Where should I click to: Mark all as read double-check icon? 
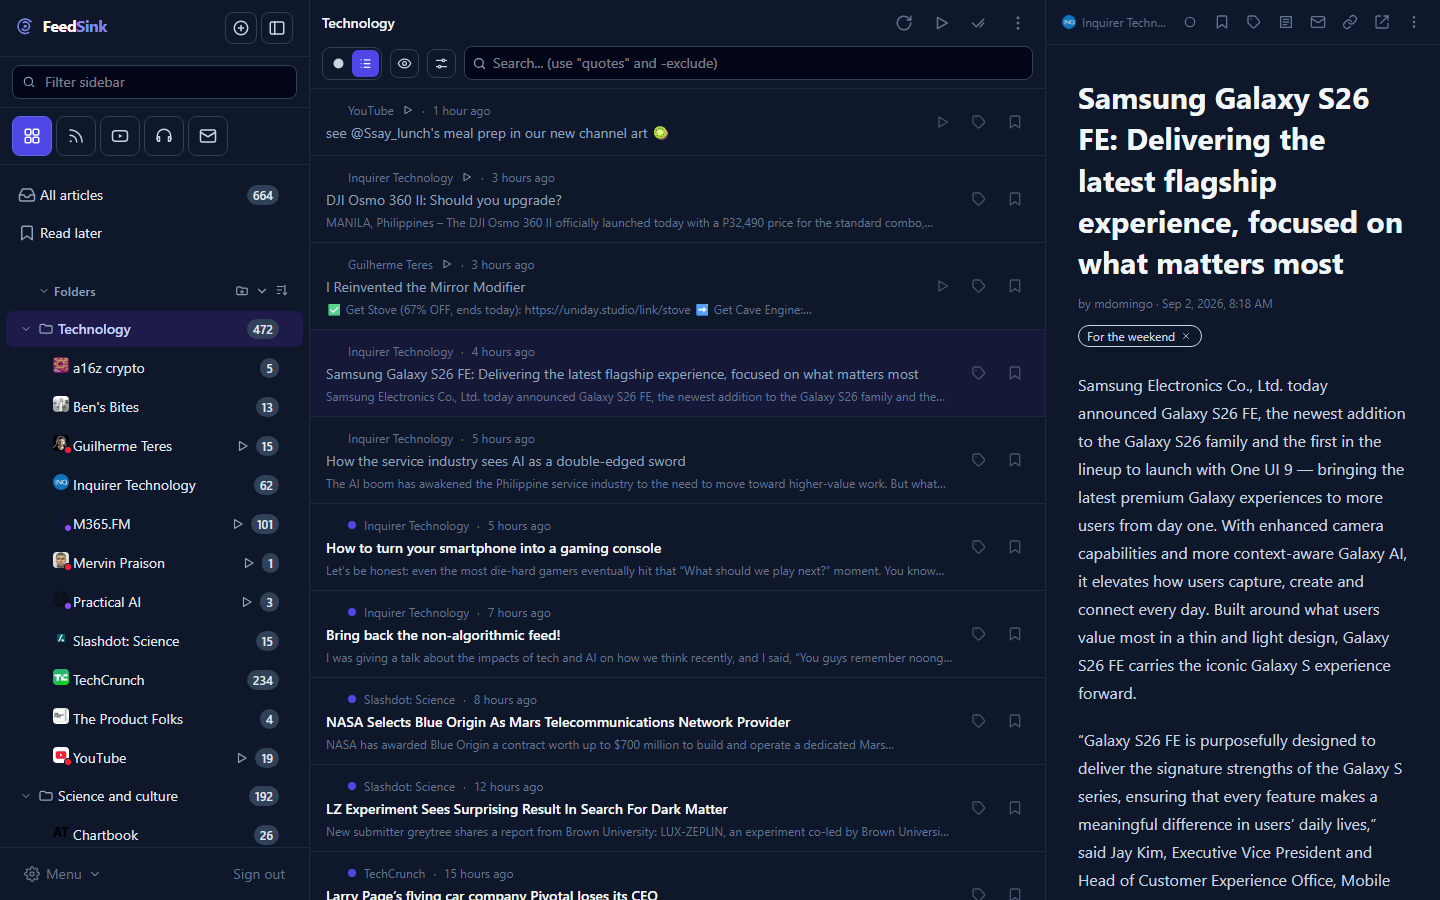pyautogui.click(x=978, y=23)
